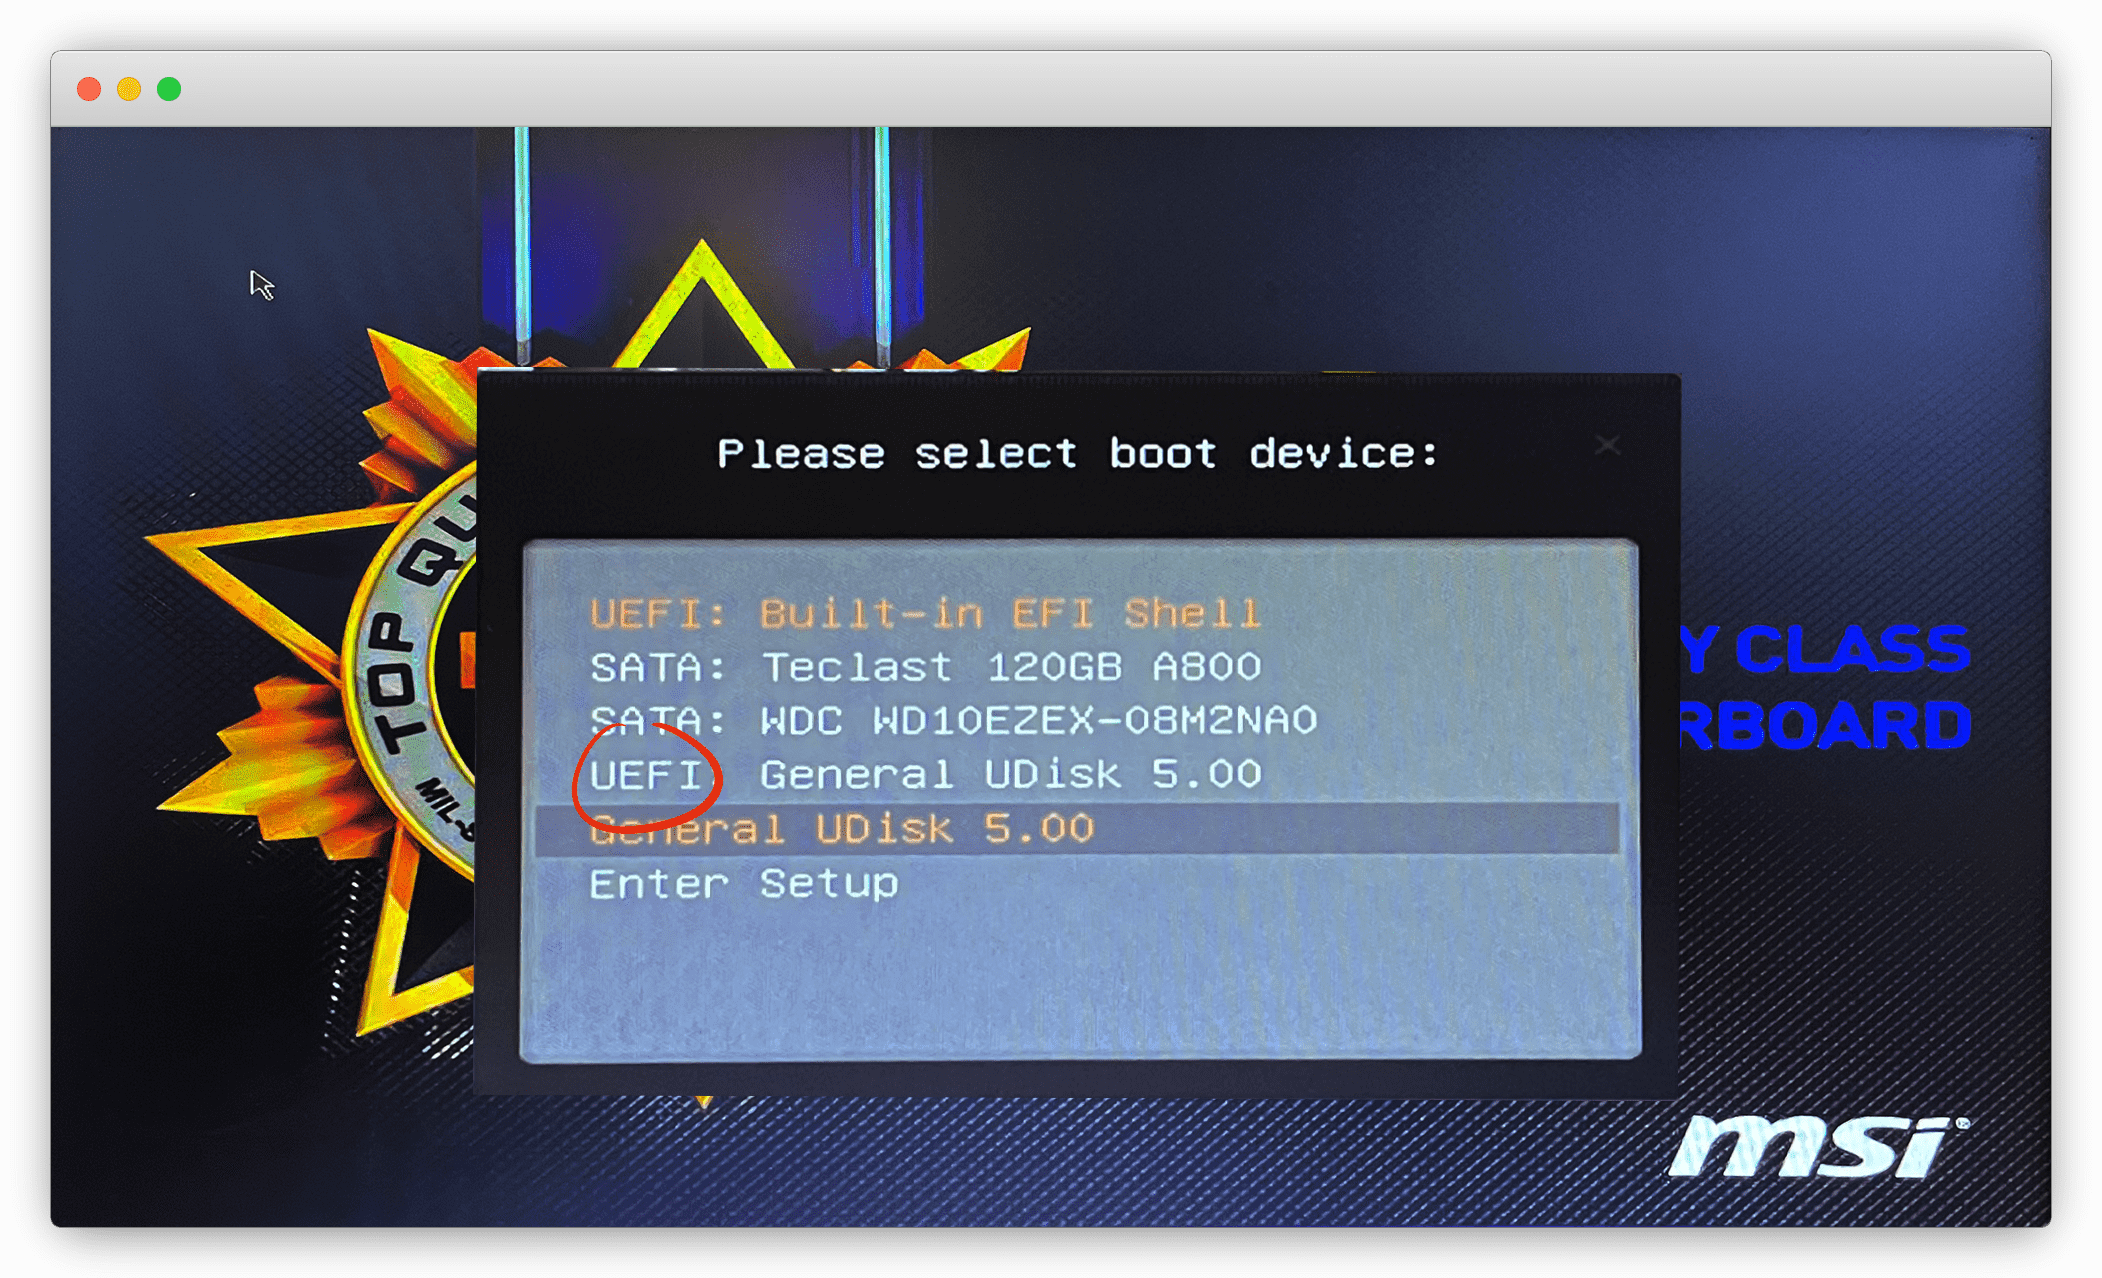Click the 'Please select boot device:' title
This screenshot has width=2102, height=1278.
coord(1077,454)
